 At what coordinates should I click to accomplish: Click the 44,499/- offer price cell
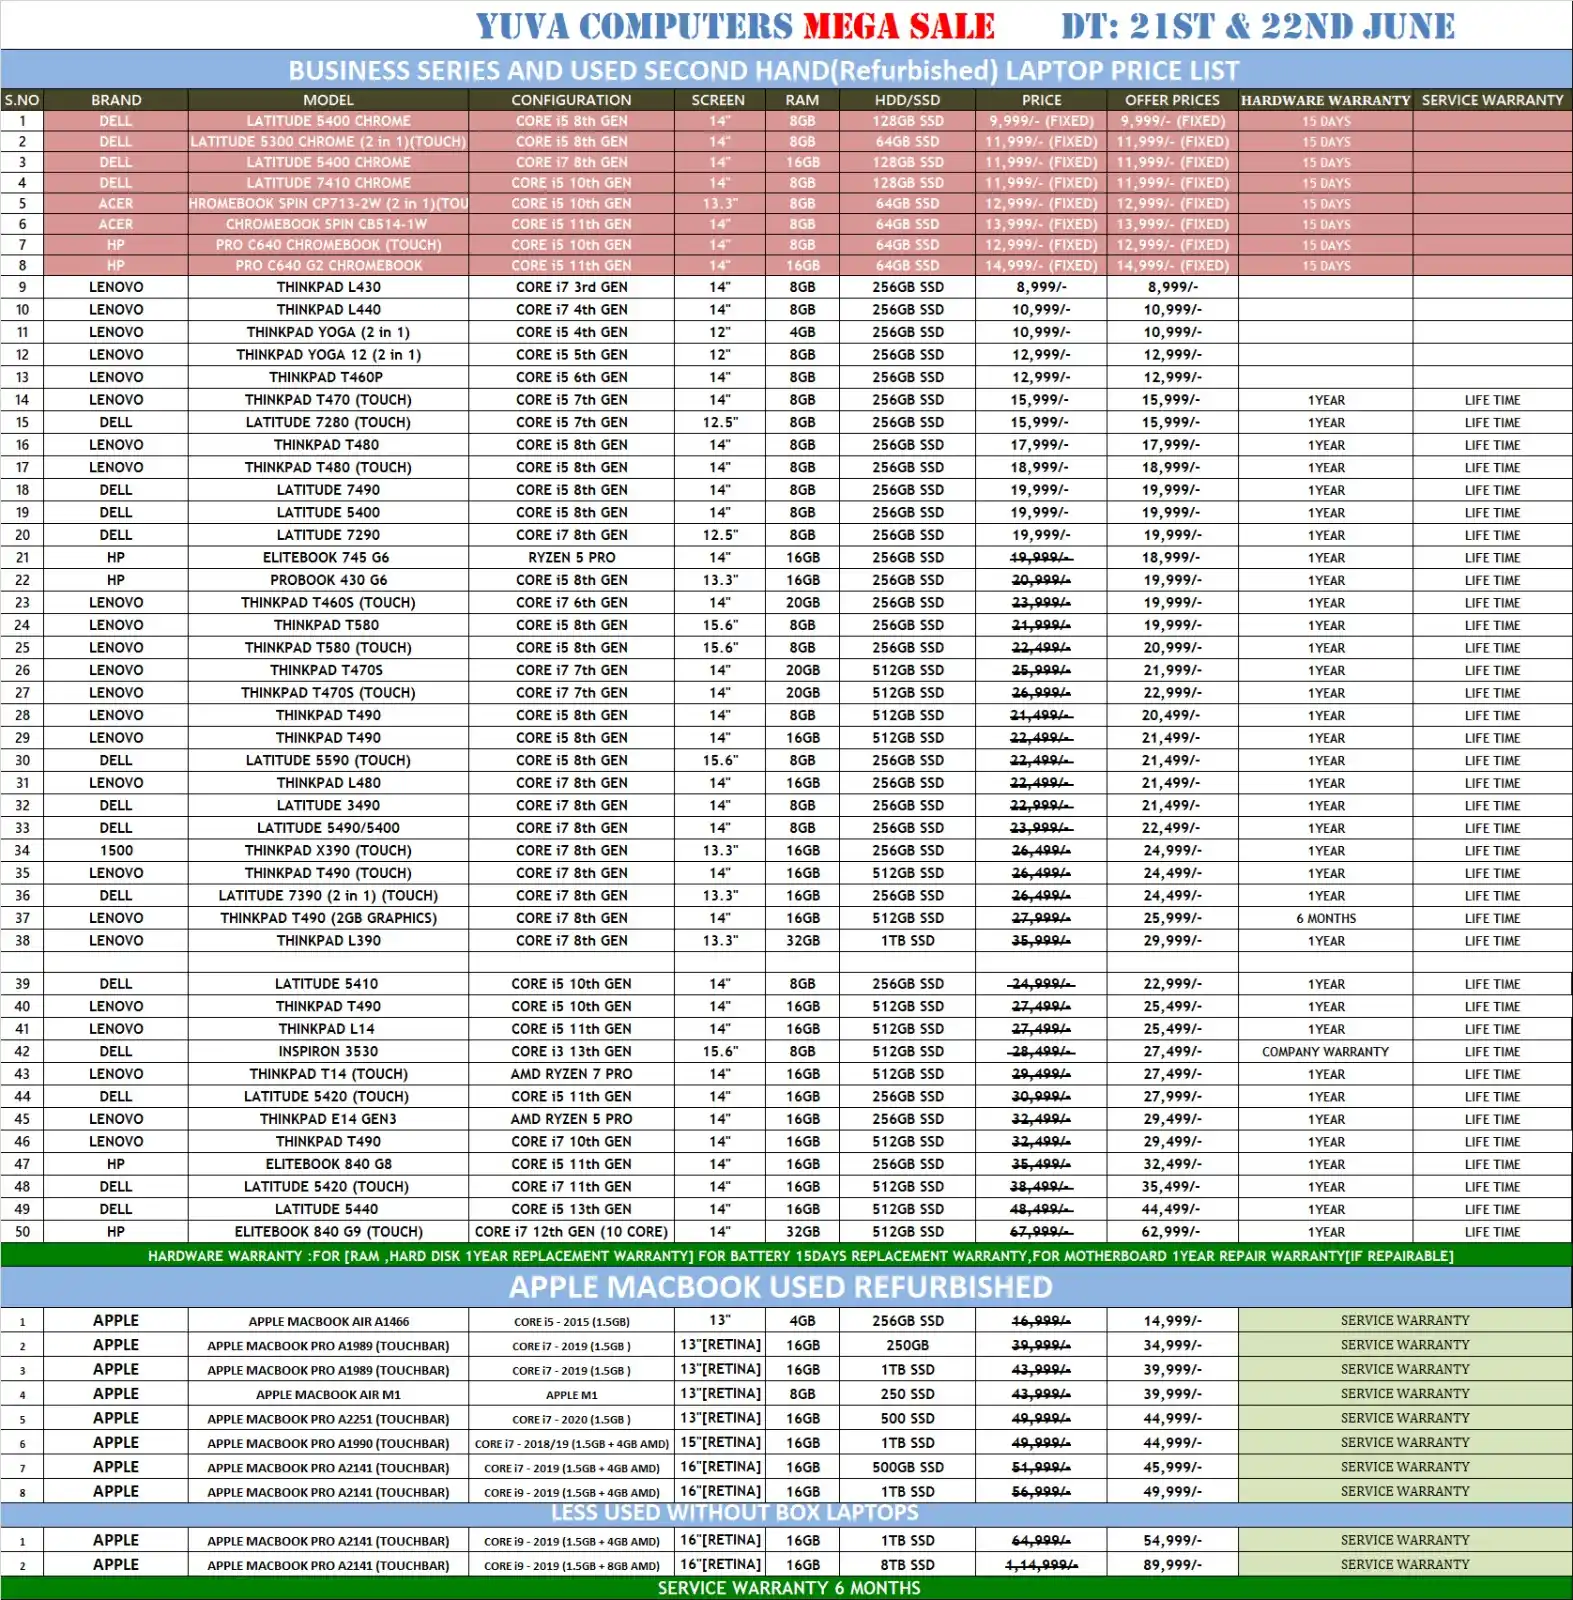point(1172,1209)
